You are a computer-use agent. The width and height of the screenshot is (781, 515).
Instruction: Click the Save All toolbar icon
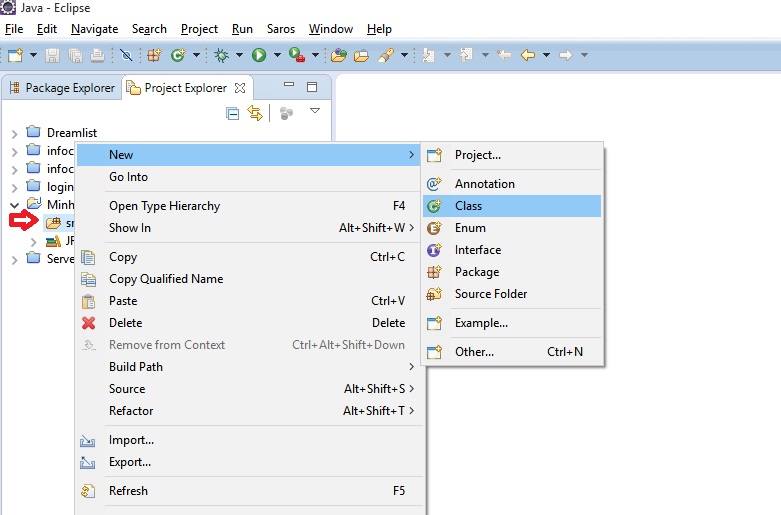pyautogui.click(x=75, y=55)
